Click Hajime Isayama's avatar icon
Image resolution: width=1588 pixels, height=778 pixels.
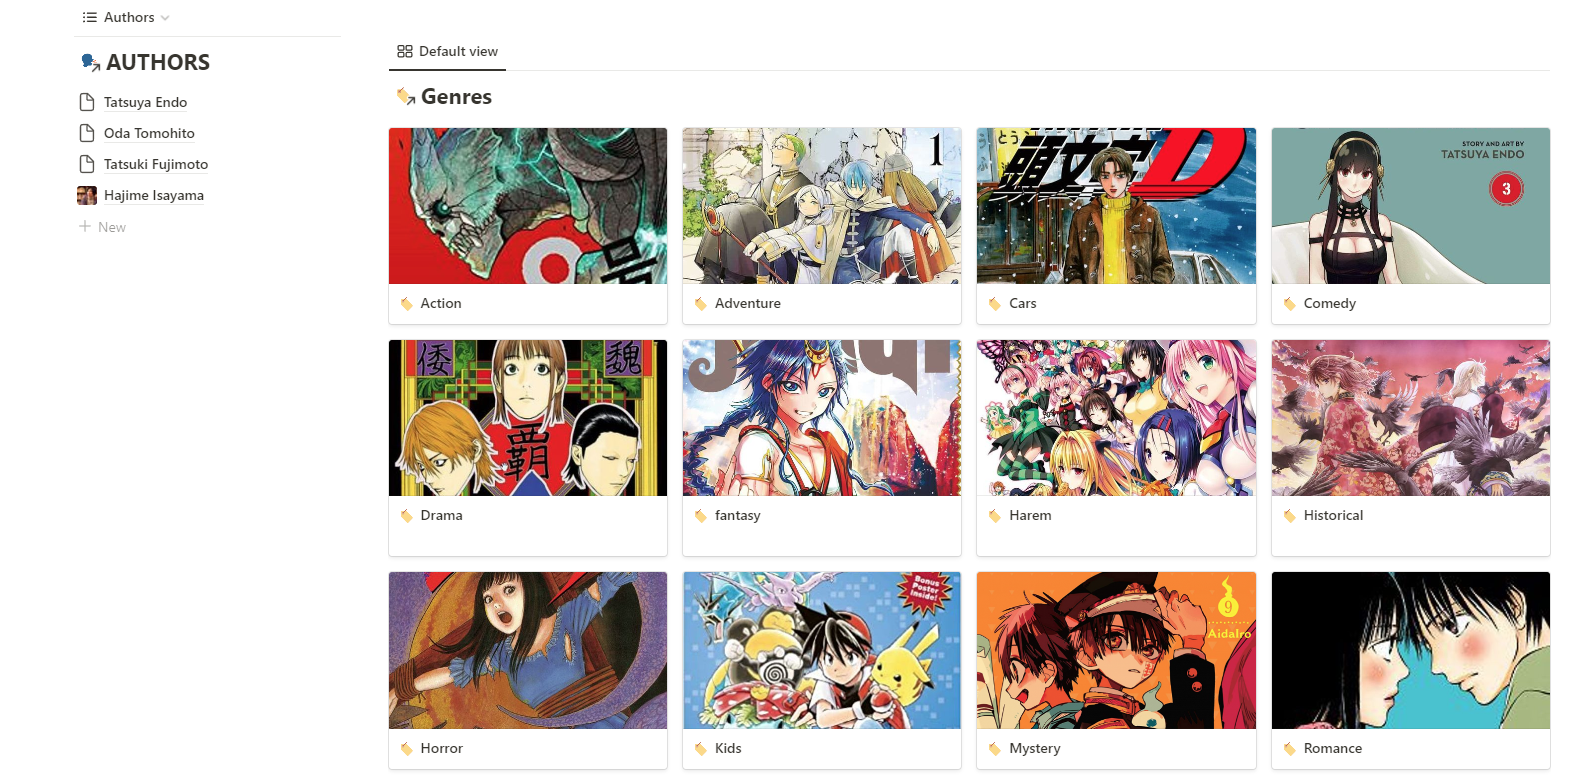87,195
